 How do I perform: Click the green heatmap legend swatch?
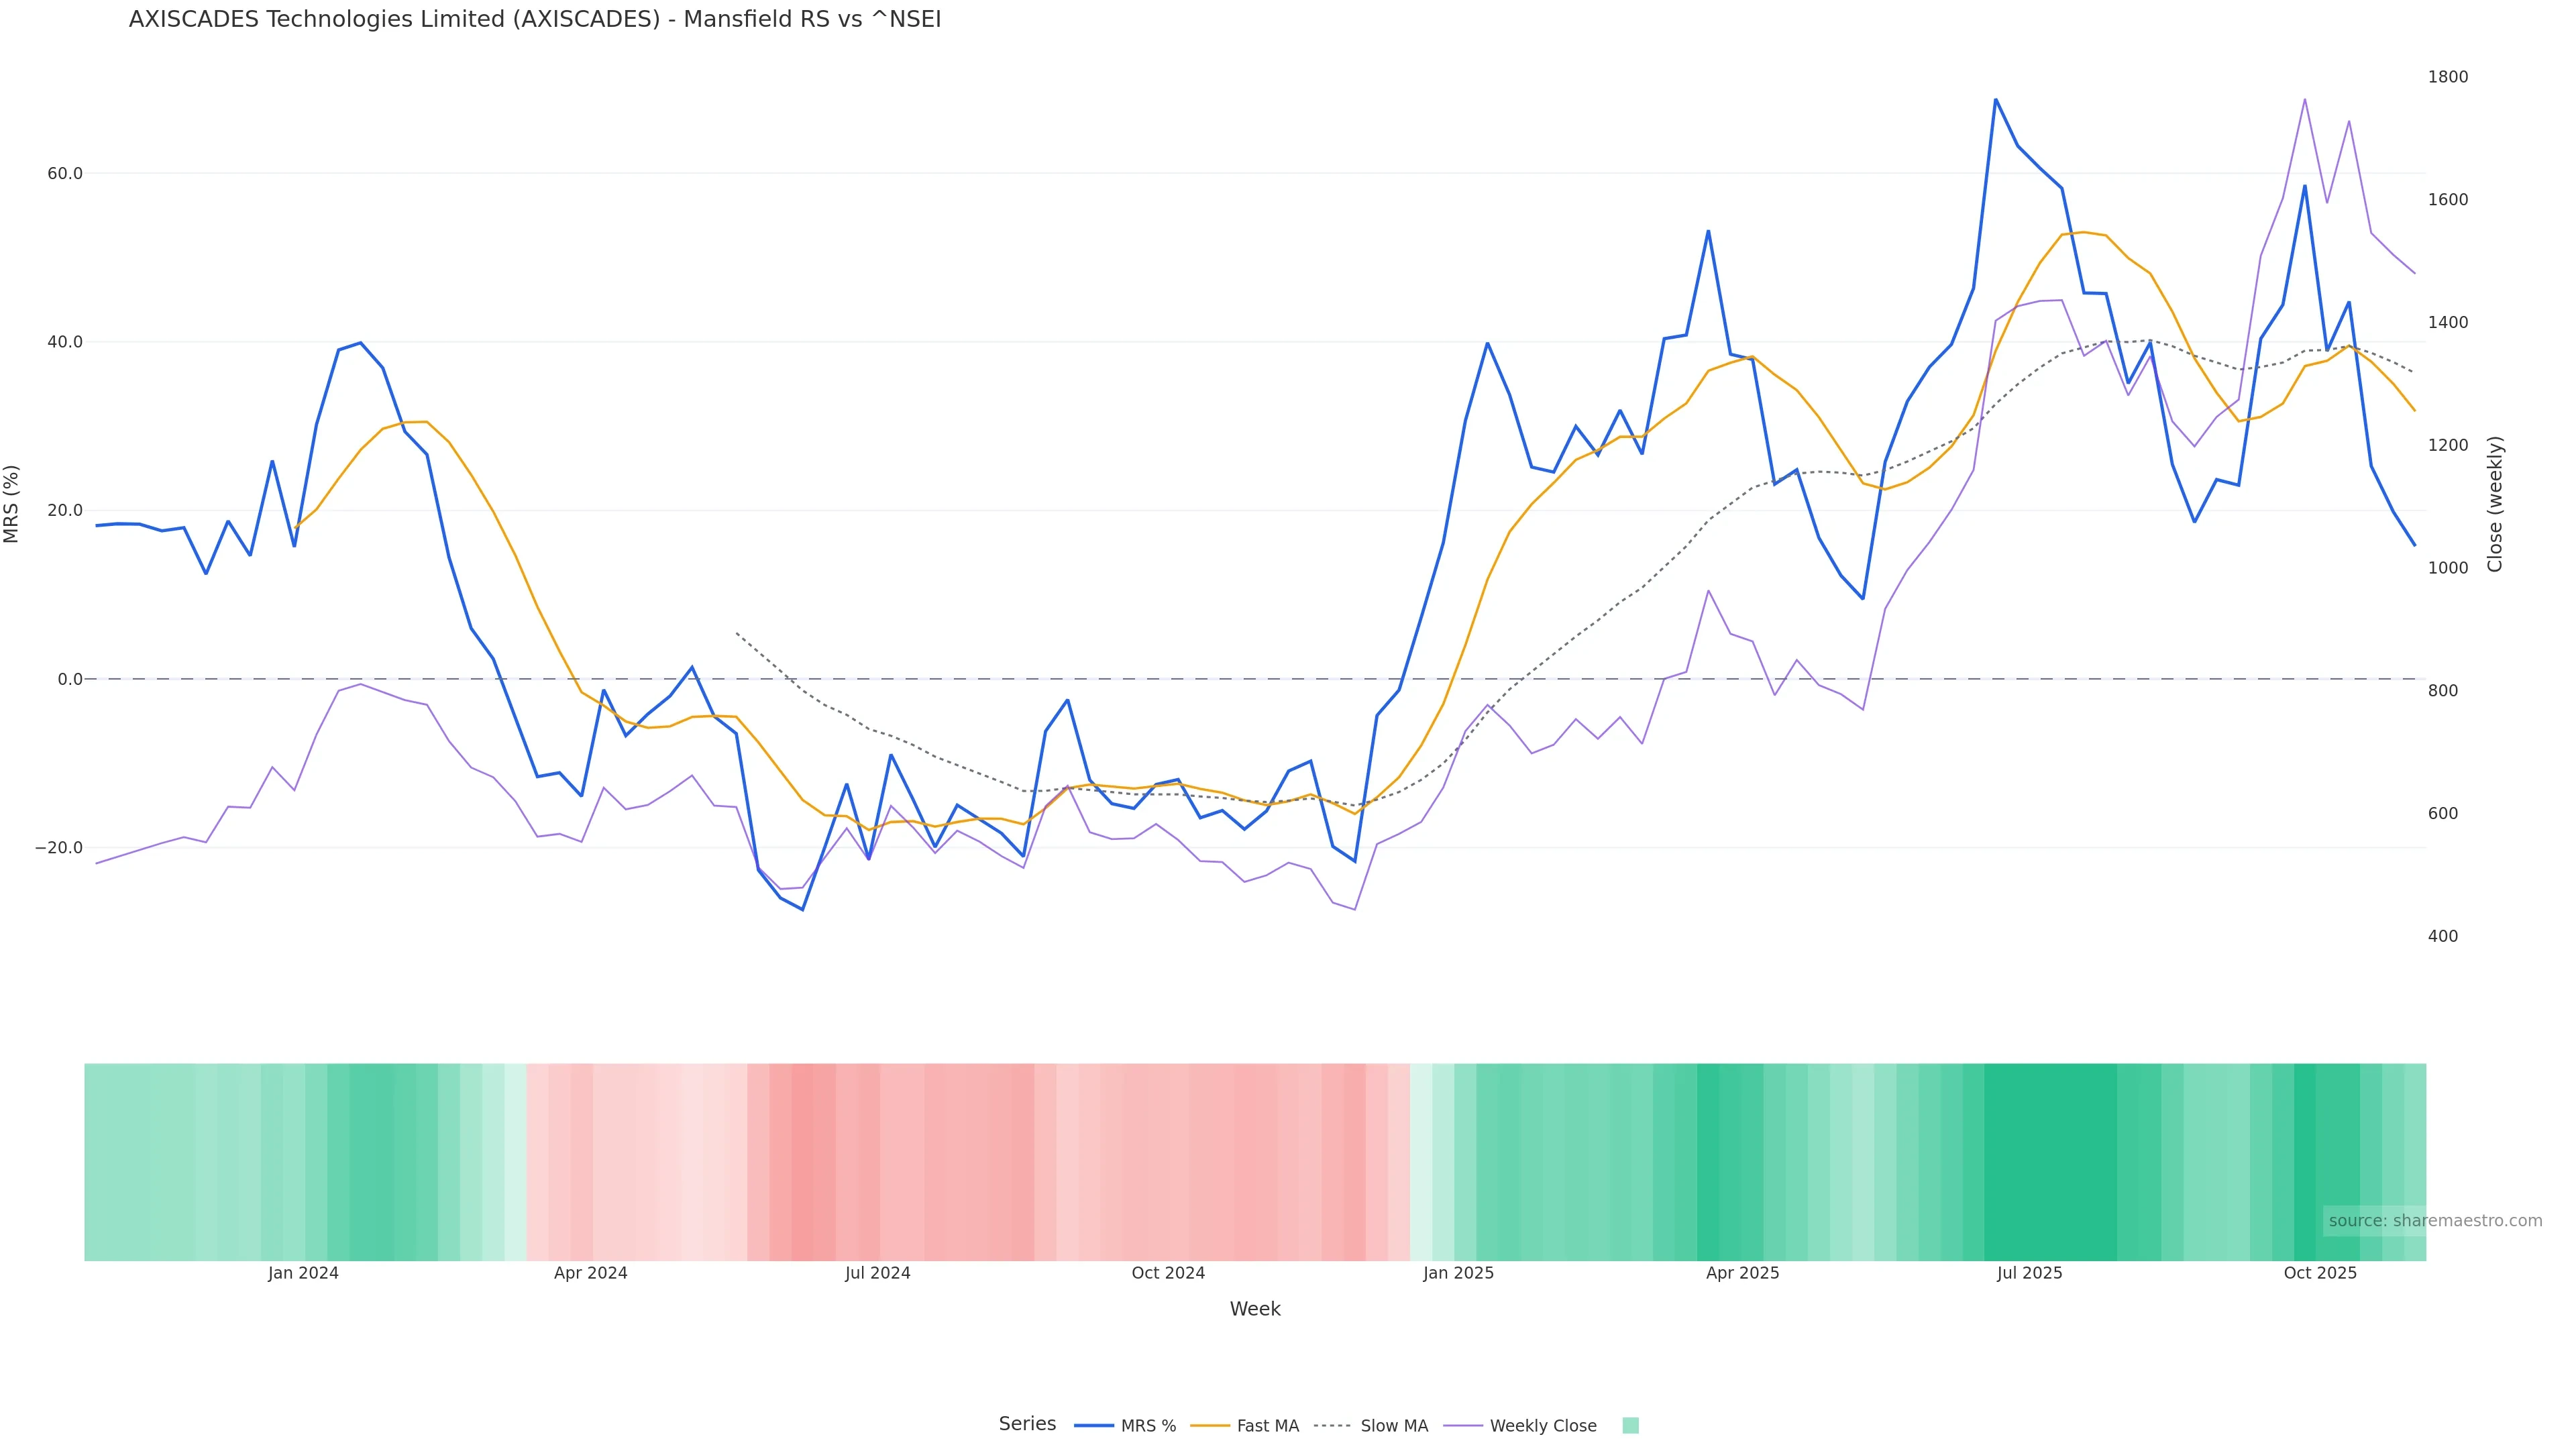[x=1630, y=1426]
